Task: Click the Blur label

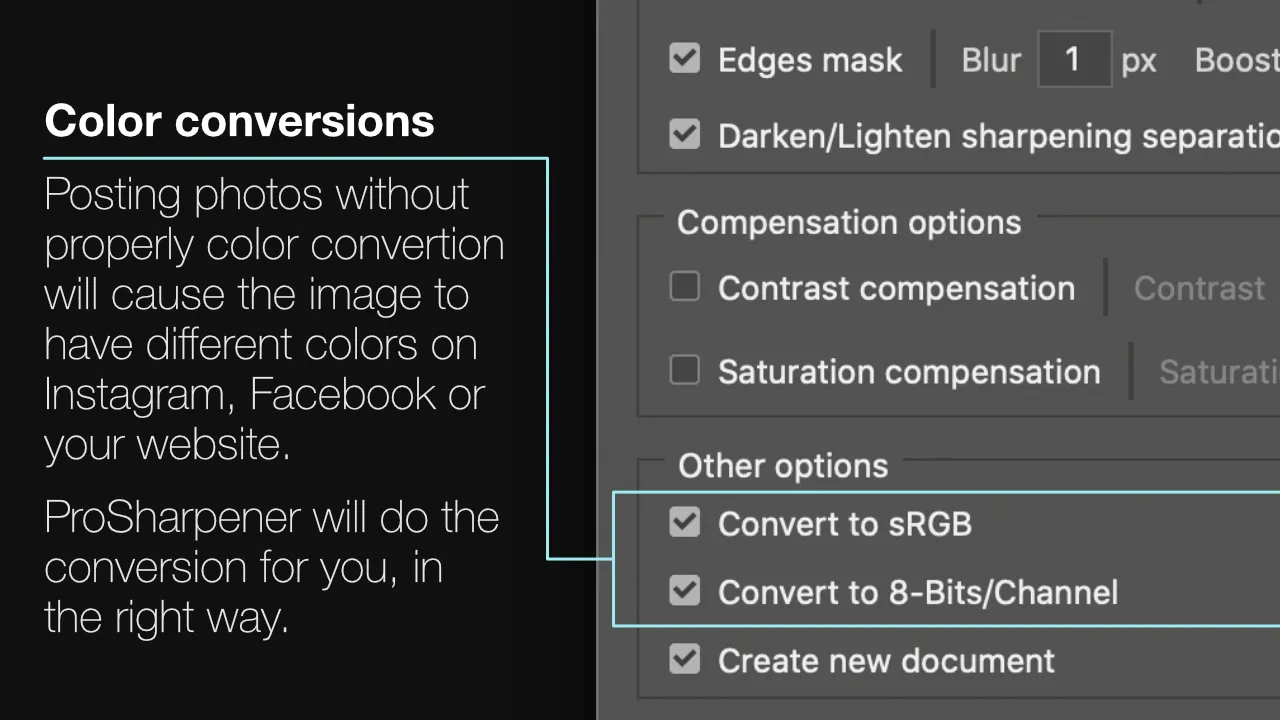Action: [x=990, y=59]
